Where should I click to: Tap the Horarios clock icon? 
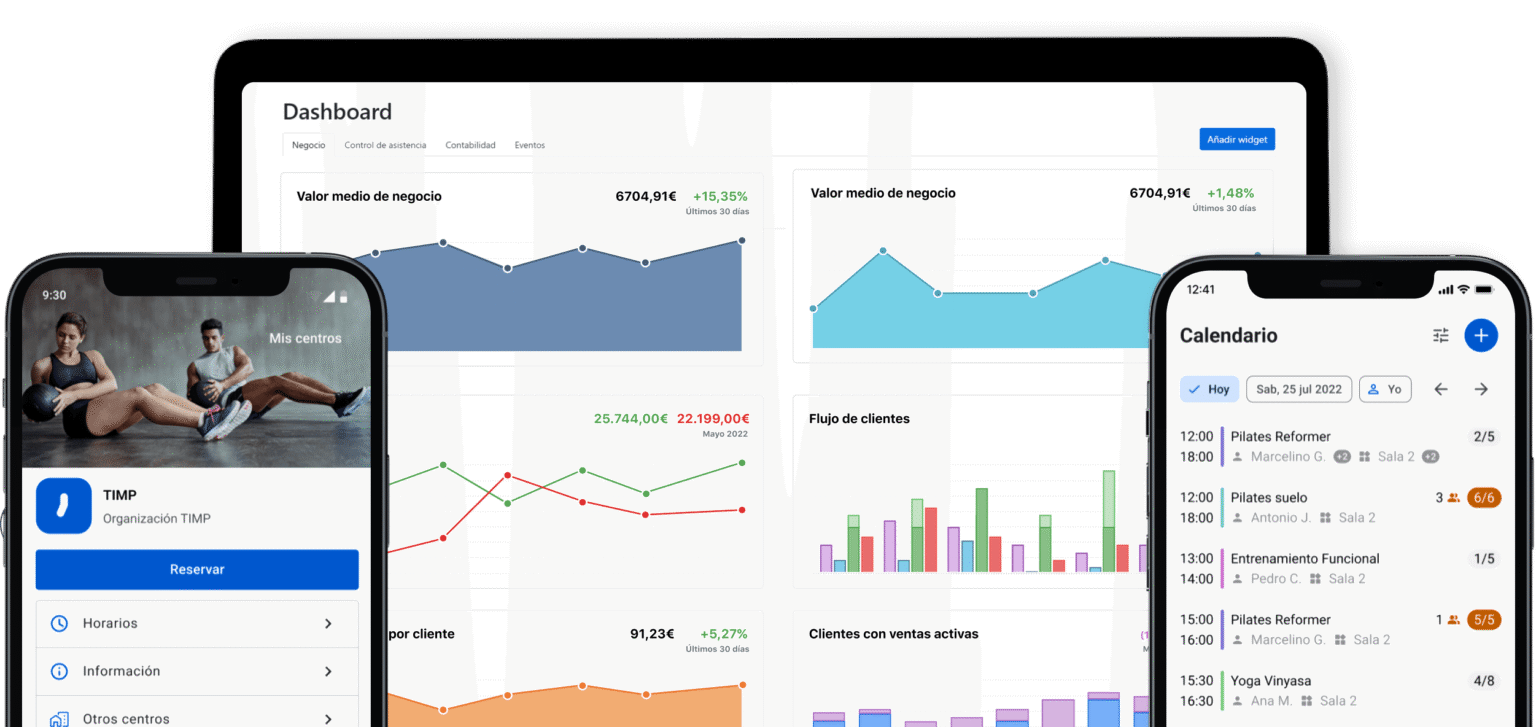59,623
